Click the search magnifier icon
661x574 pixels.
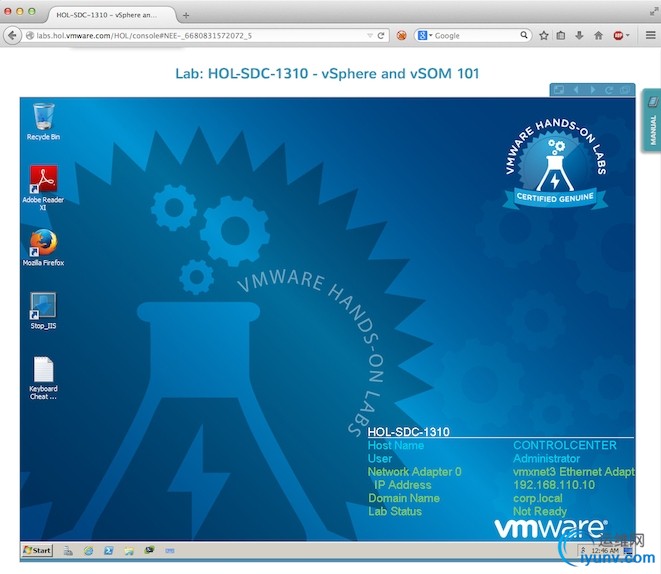(524, 35)
